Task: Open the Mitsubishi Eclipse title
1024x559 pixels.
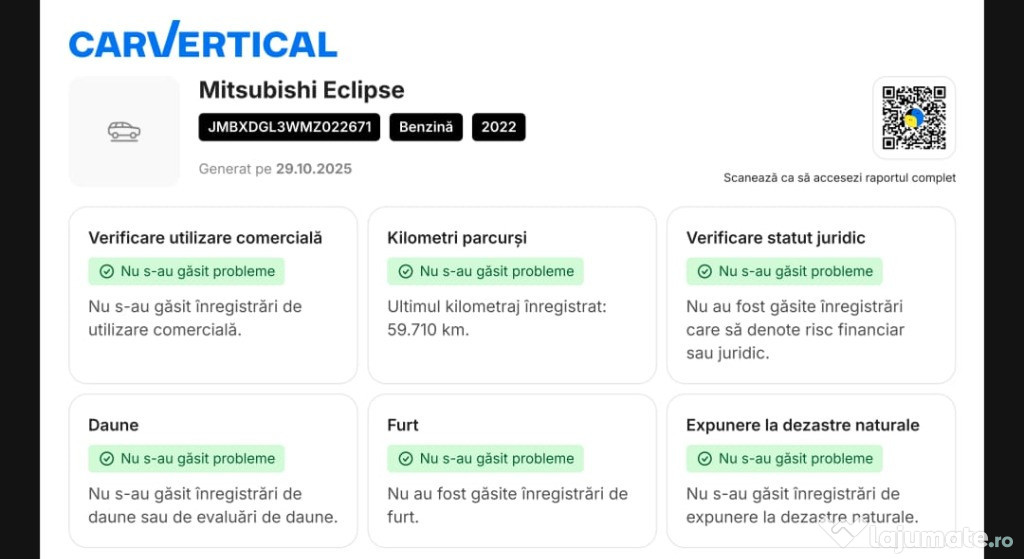Action: point(302,89)
